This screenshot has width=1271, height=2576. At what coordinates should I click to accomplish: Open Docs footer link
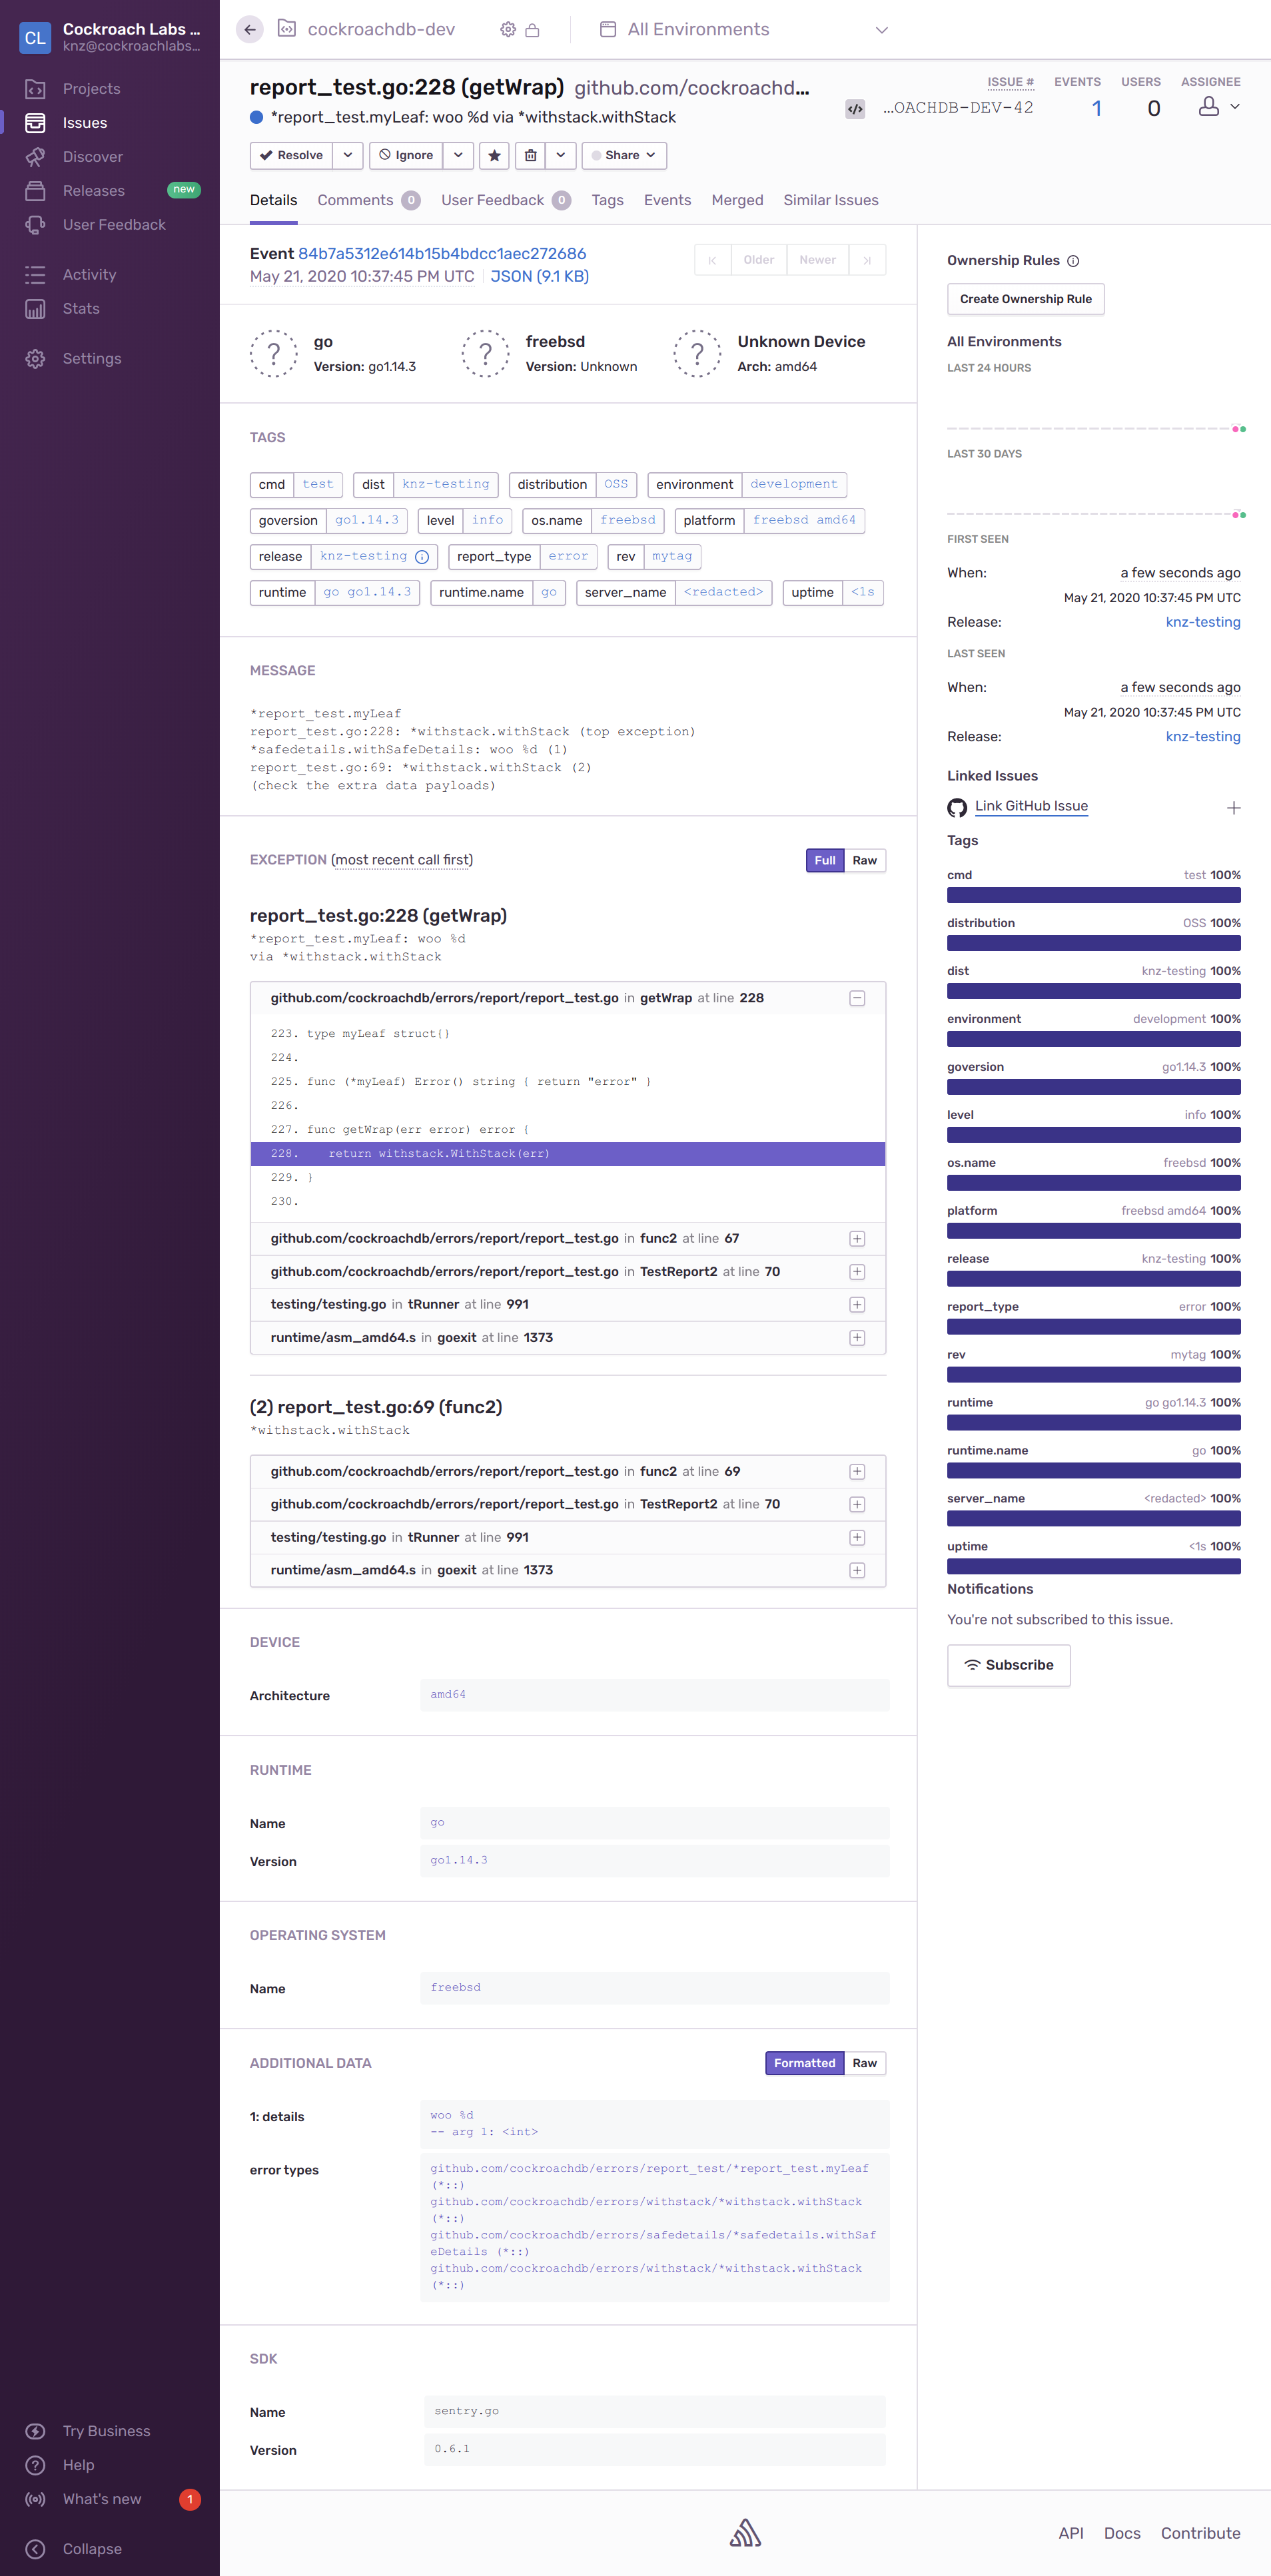pyautogui.click(x=1122, y=2533)
